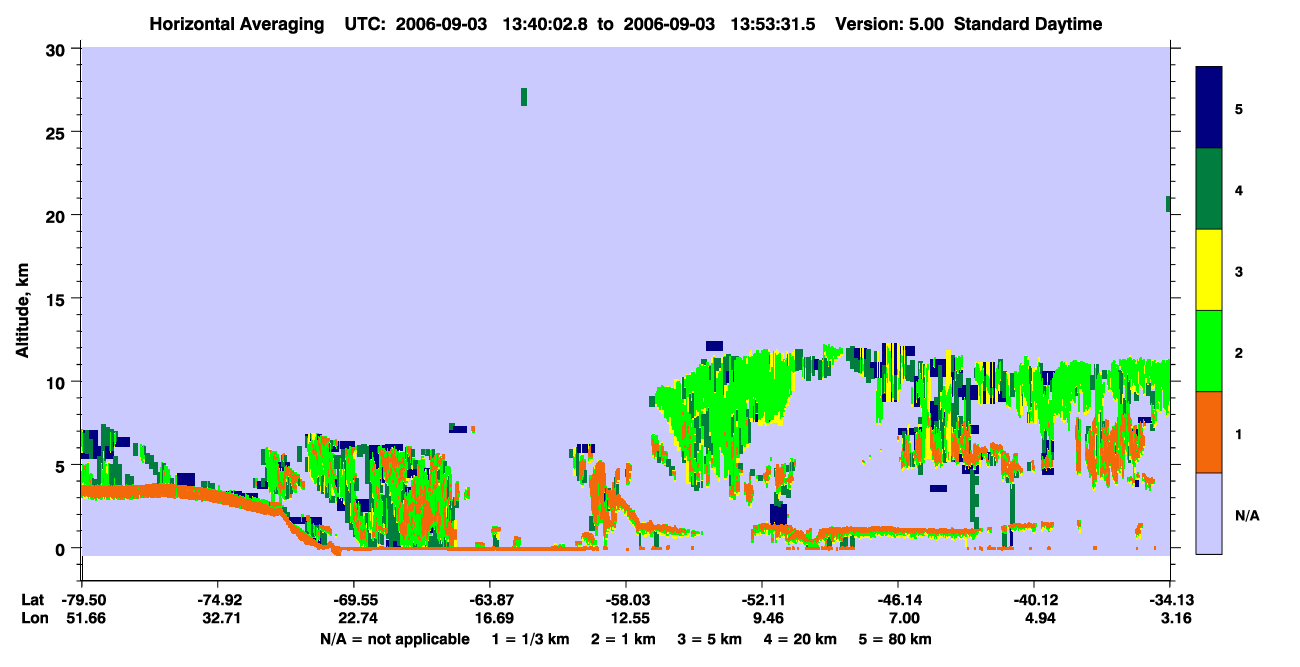The height and width of the screenshot is (667, 1300).
Task: Click the '5 = 80 km' legend note
Action: (895, 639)
